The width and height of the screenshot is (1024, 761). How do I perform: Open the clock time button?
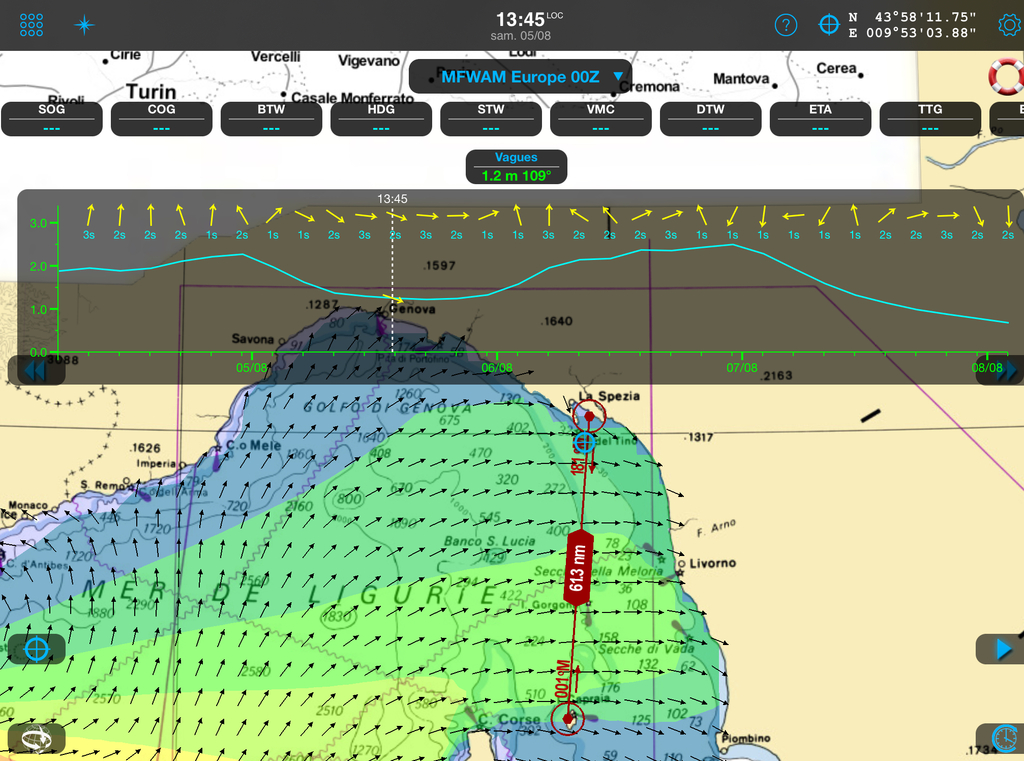(1004, 738)
